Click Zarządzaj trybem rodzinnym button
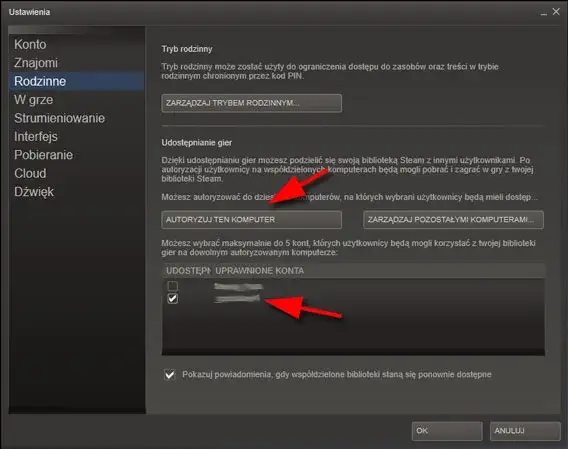This screenshot has width=568, height=449. click(x=251, y=103)
